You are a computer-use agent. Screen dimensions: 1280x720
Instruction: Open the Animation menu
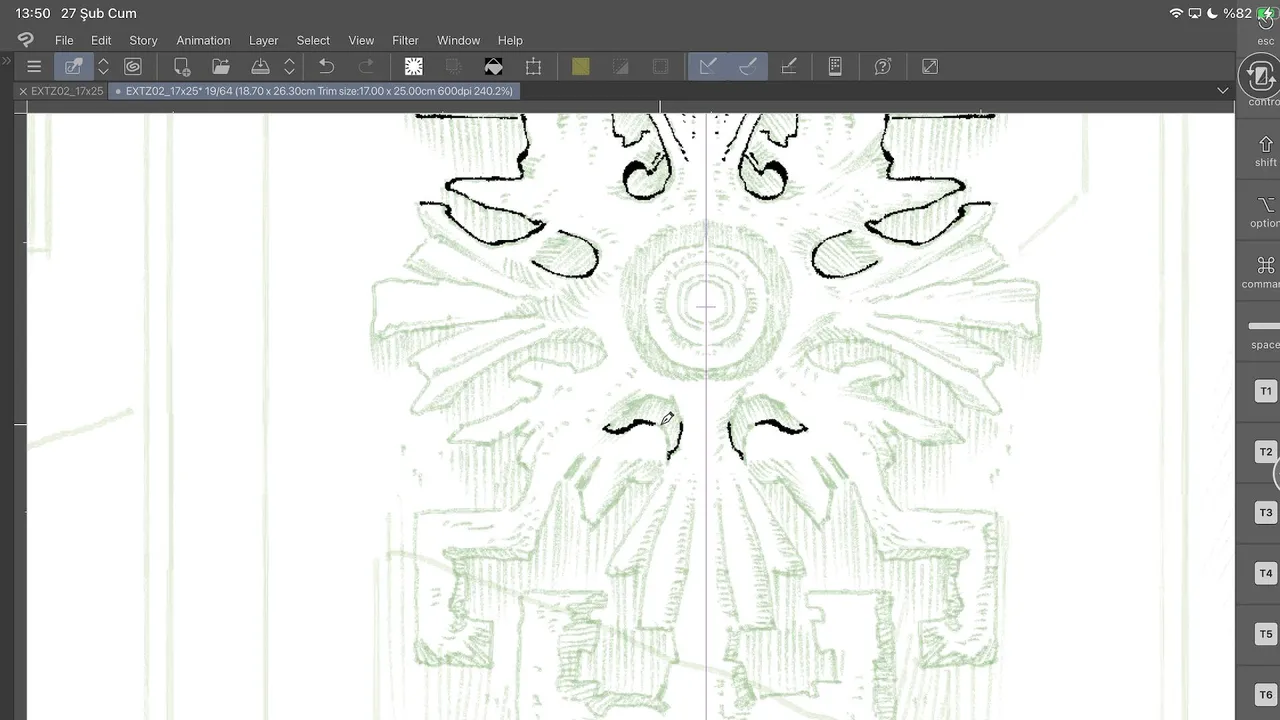(x=203, y=40)
